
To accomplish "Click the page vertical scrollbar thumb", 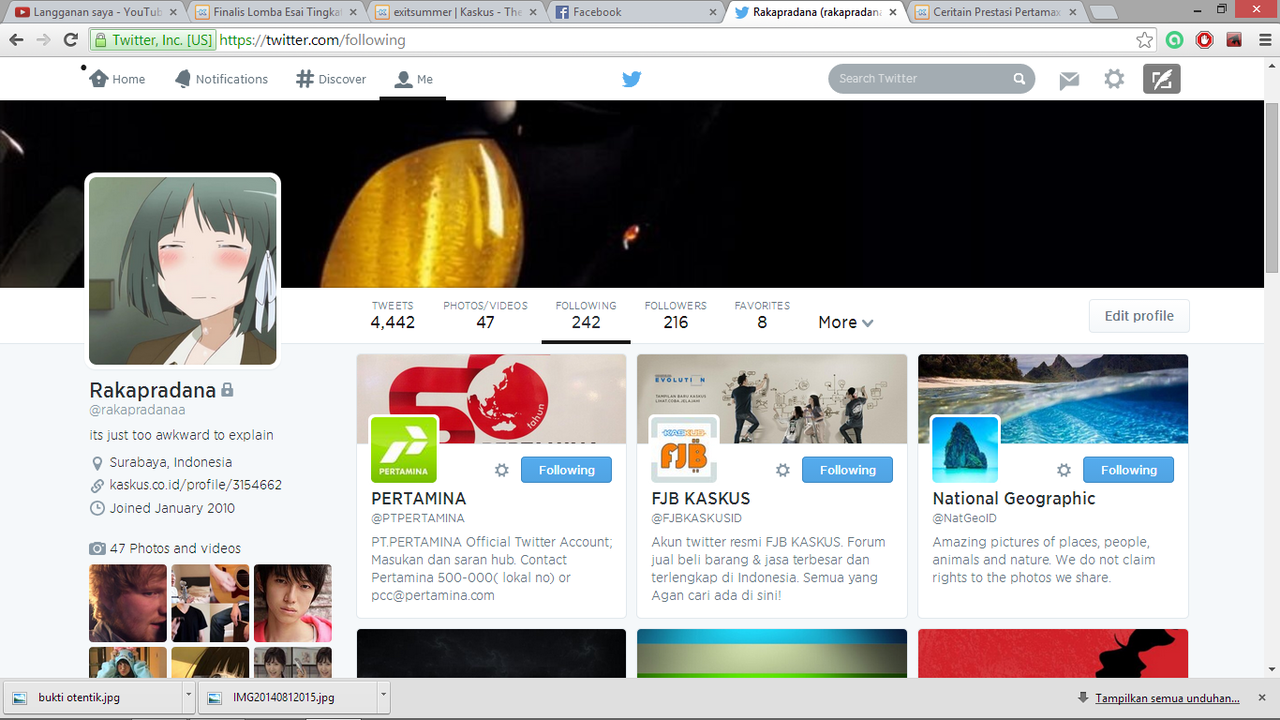I will coord(1272,187).
